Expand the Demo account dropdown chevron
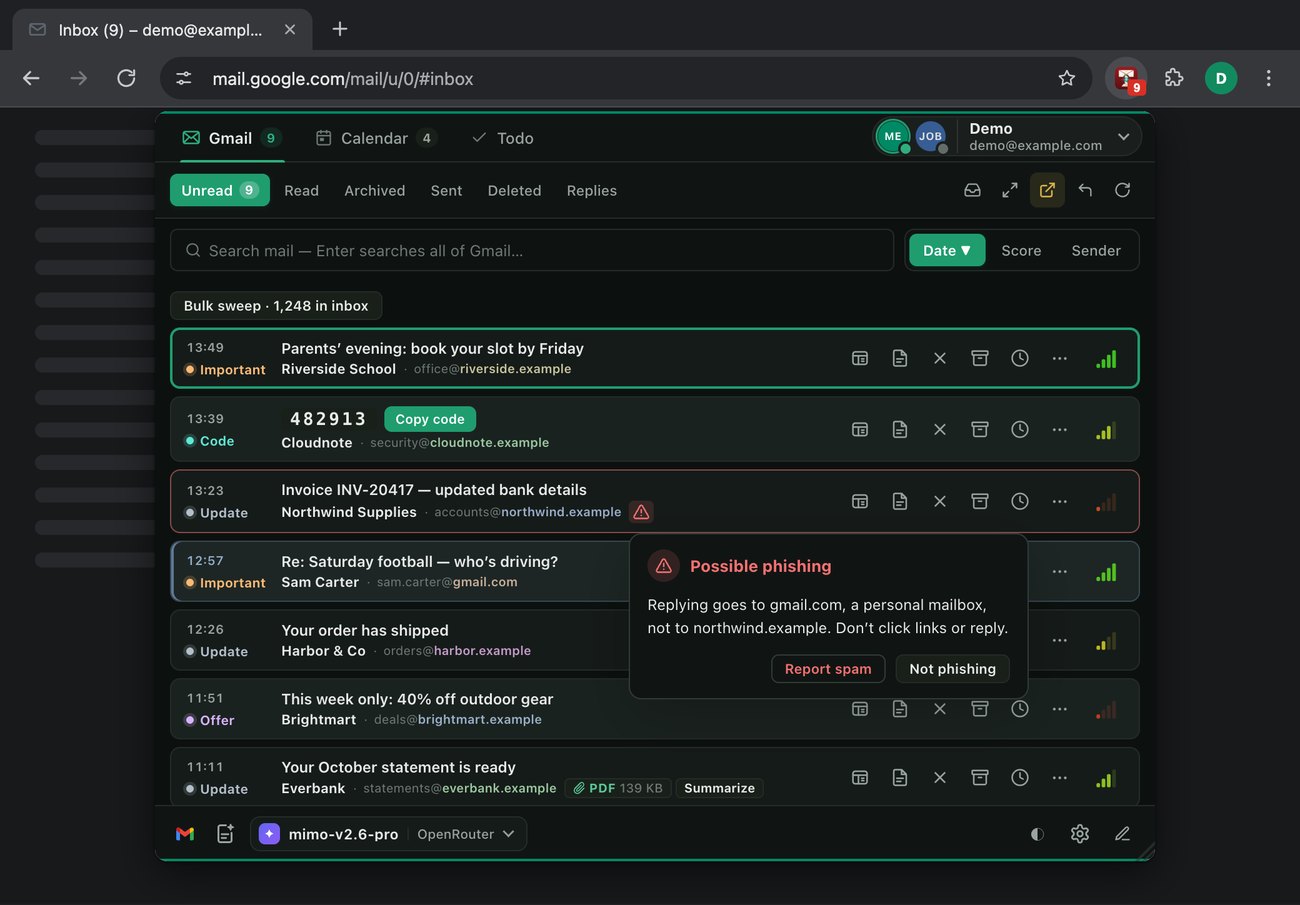Screen dimensions: 1300x905 point(1123,137)
